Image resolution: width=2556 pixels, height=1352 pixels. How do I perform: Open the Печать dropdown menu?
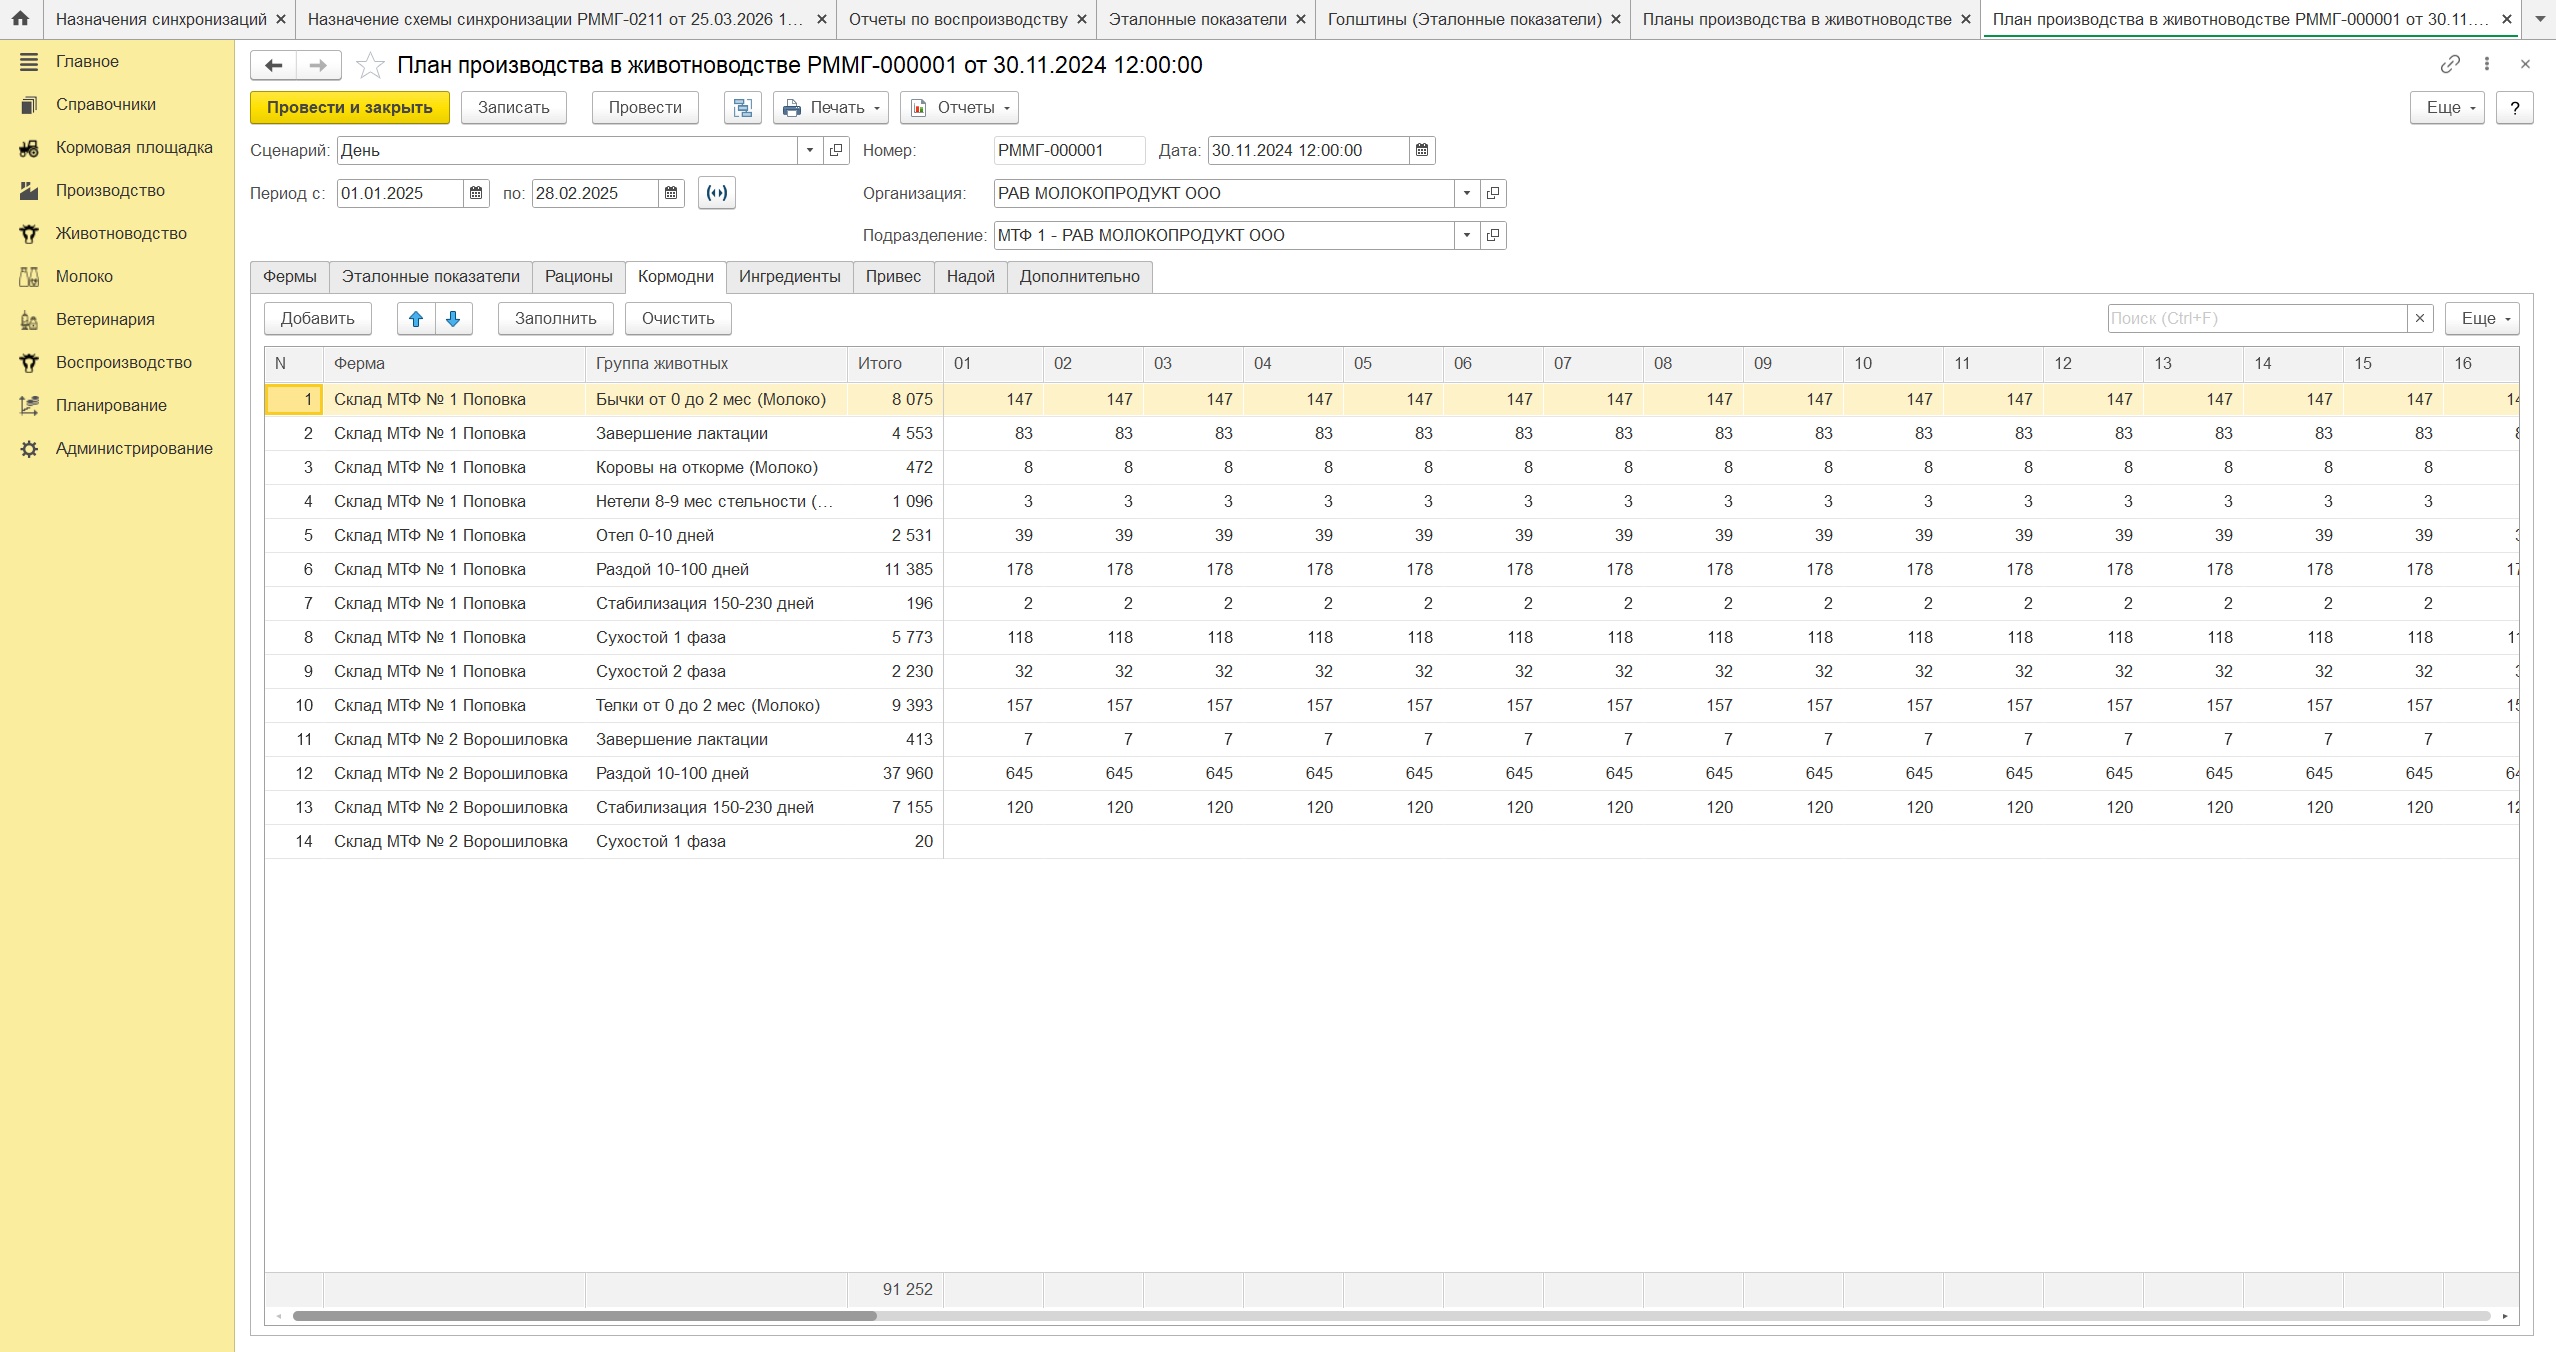[x=830, y=108]
